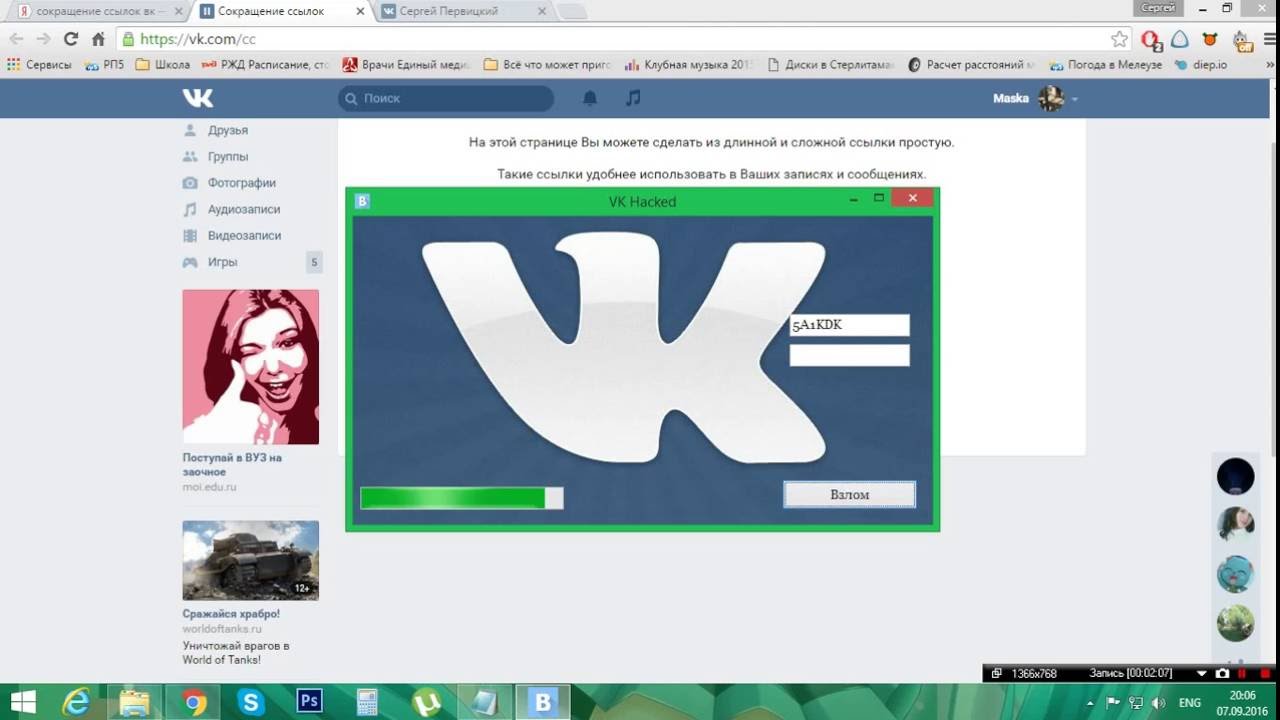Open the РП5 bookmark
The width and height of the screenshot is (1280, 720).
pyautogui.click(x=105, y=64)
